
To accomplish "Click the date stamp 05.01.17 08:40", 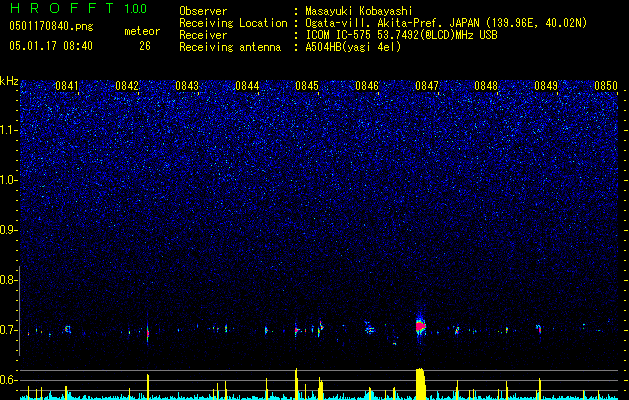I will 51,46.
